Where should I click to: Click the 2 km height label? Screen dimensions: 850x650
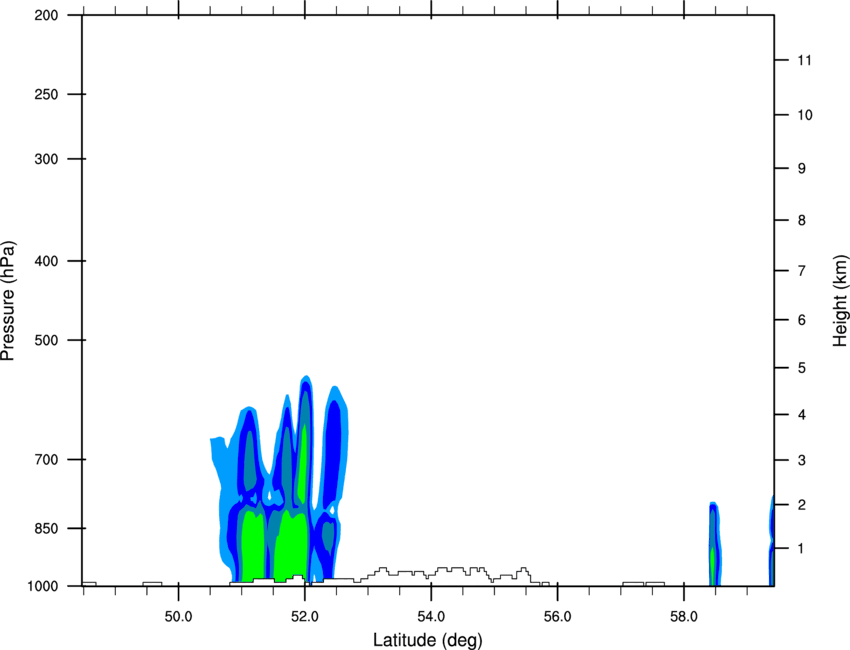pyautogui.click(x=801, y=505)
